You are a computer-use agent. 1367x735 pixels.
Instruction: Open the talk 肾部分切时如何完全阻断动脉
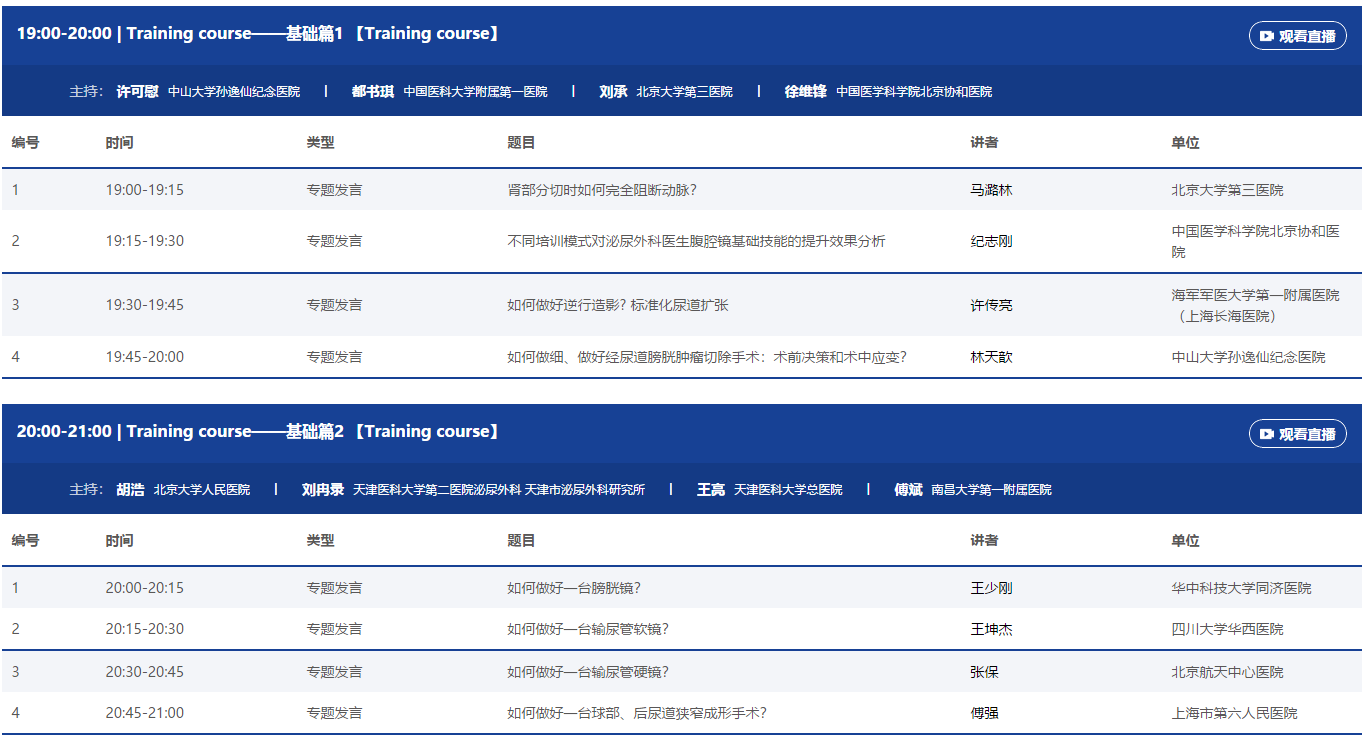[x=602, y=190]
